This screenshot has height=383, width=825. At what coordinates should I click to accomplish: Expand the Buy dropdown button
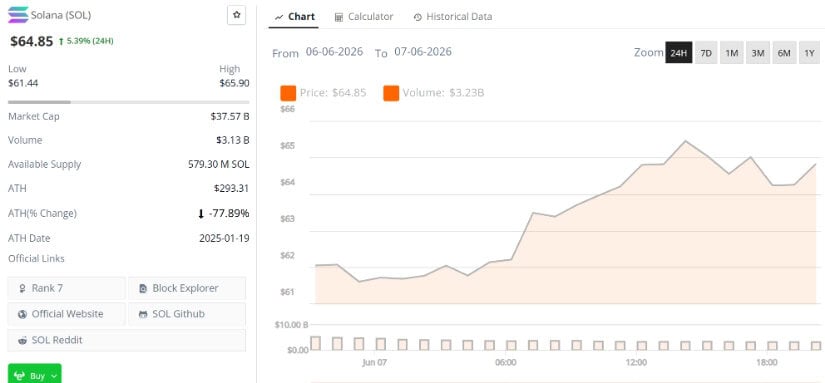[35, 374]
